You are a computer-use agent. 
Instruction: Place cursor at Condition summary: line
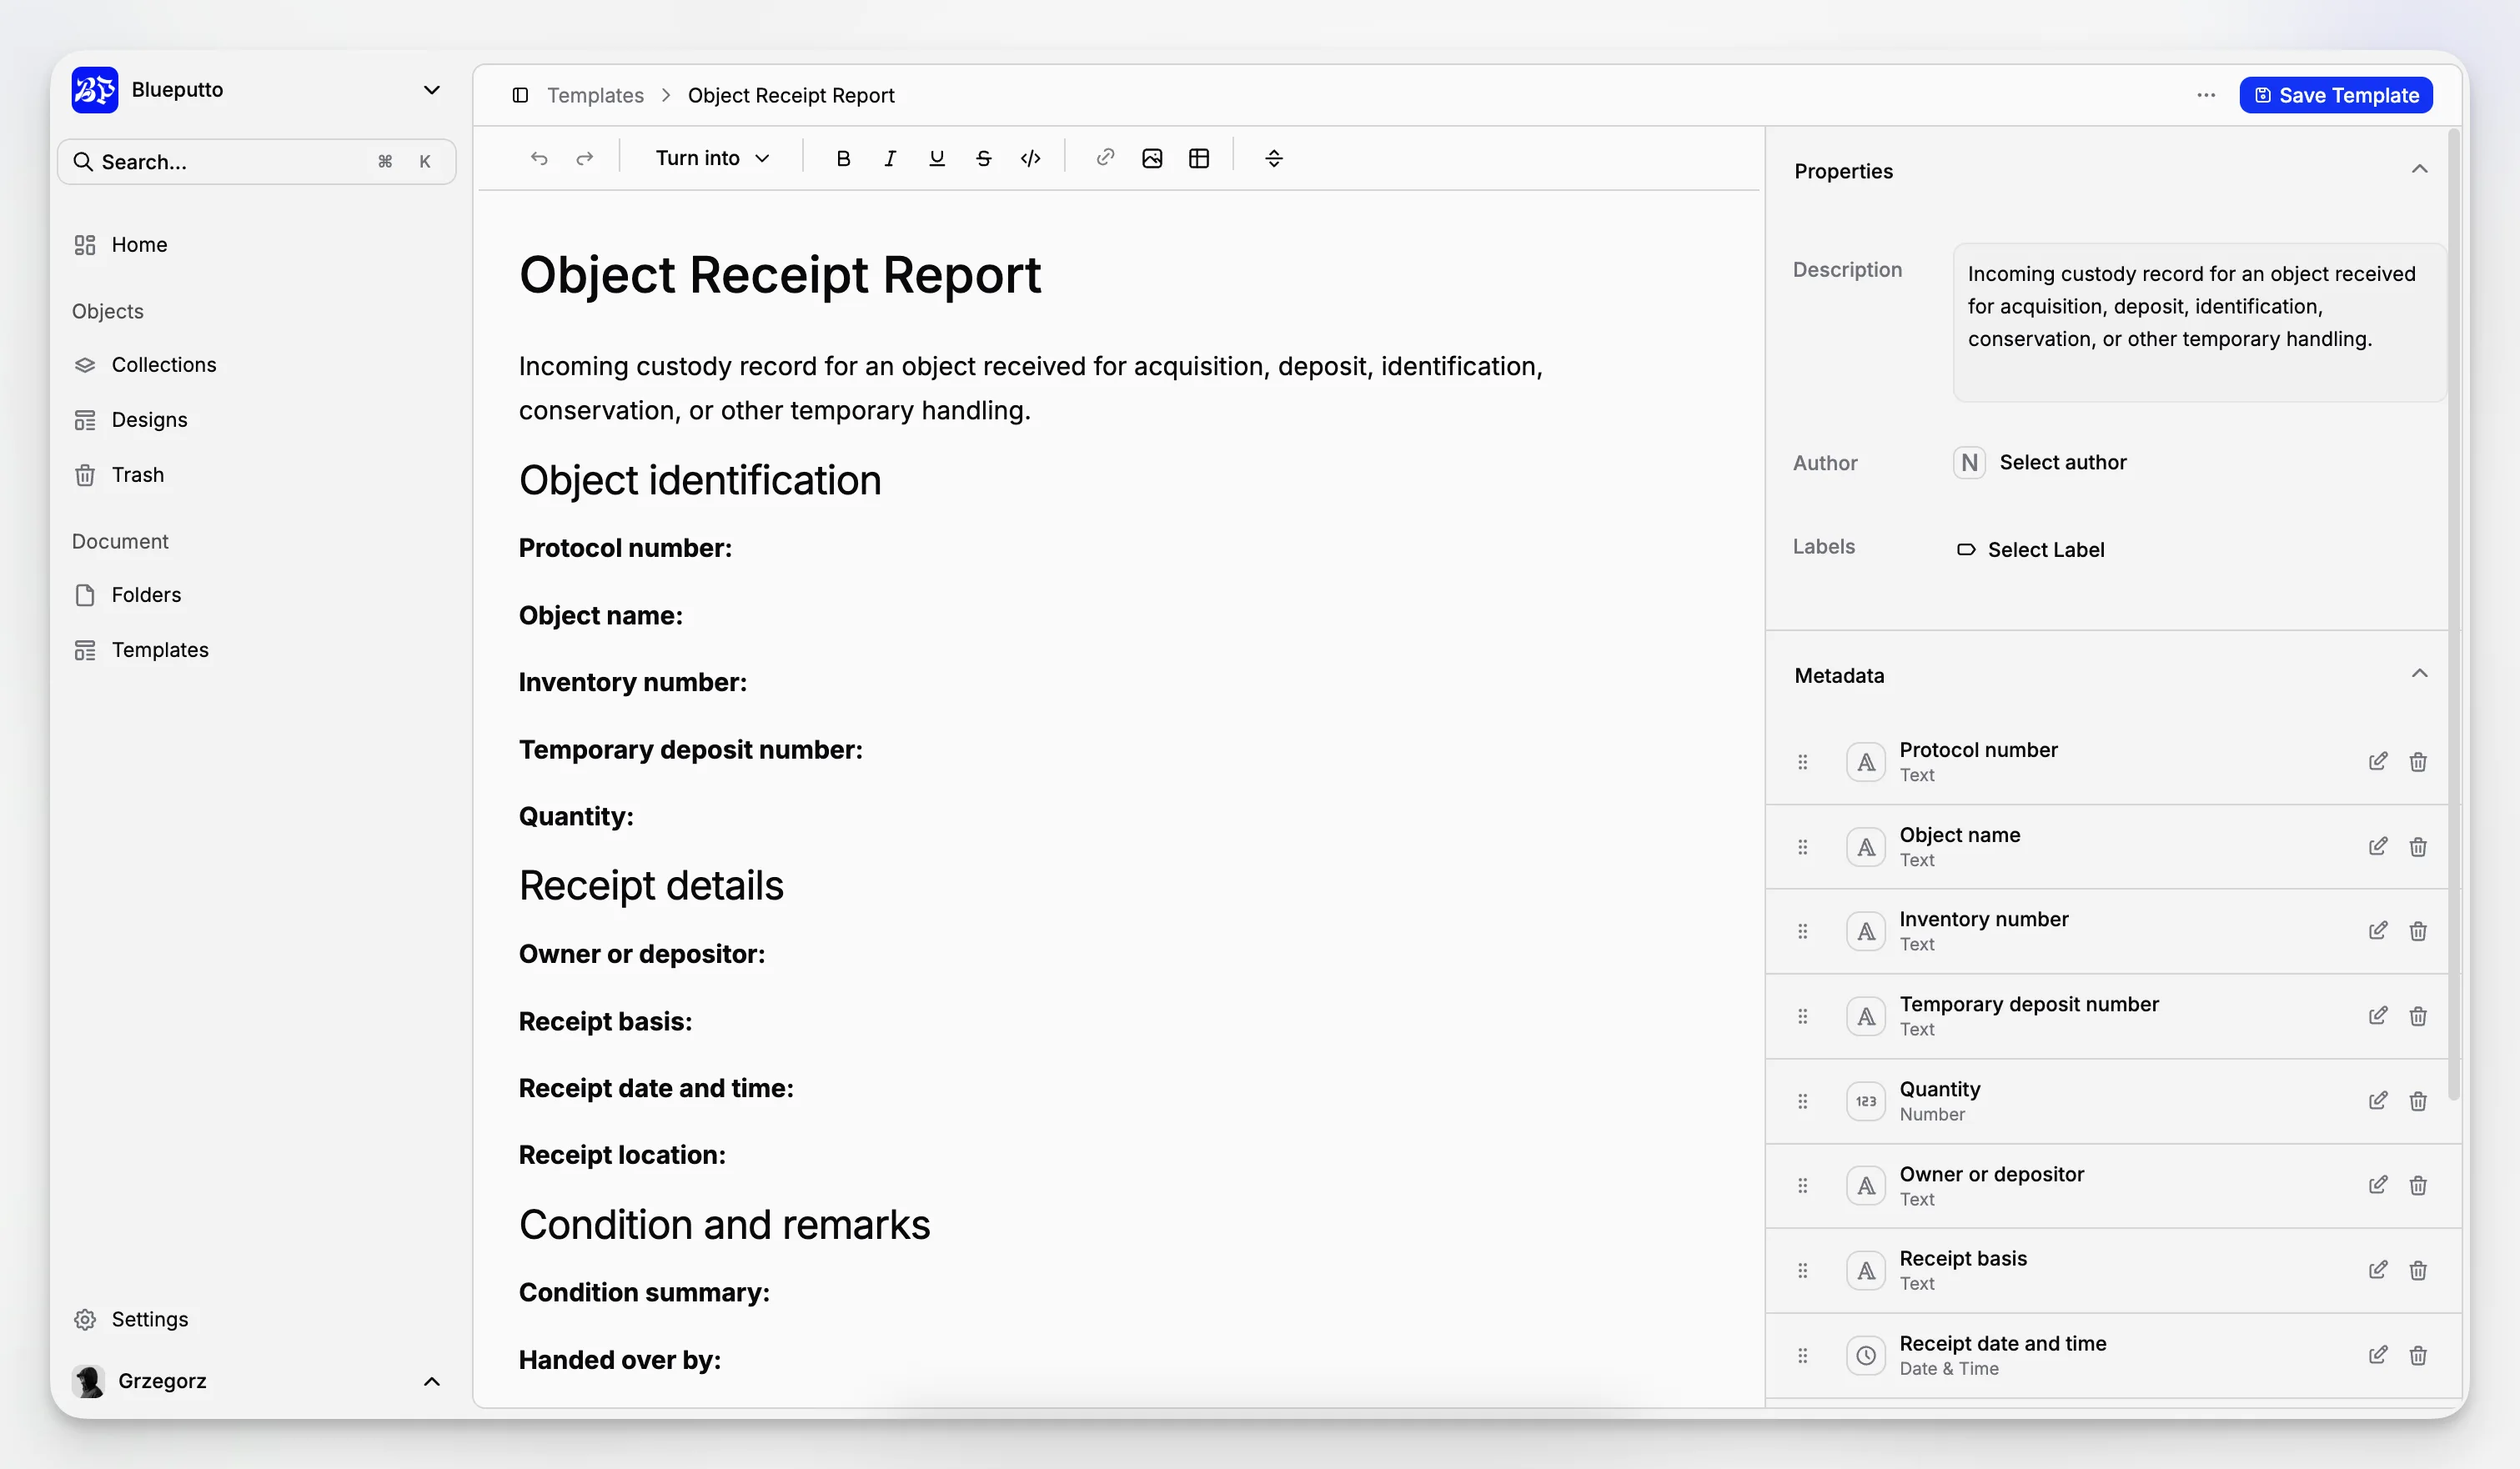(x=644, y=1293)
